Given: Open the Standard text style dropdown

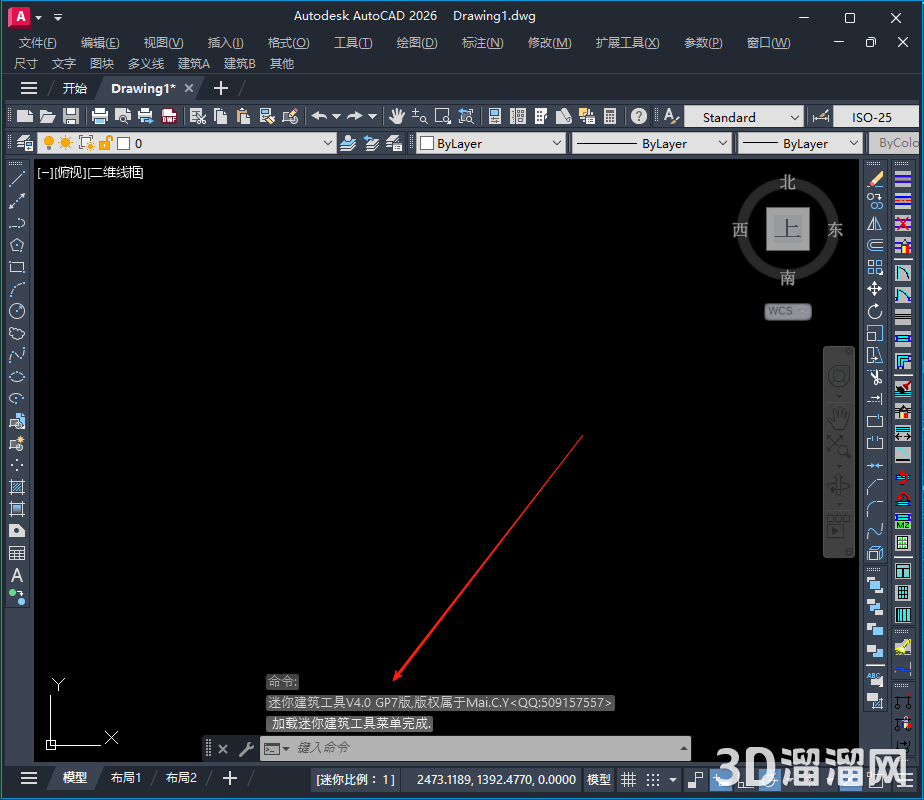Looking at the screenshot, I should pos(794,117).
